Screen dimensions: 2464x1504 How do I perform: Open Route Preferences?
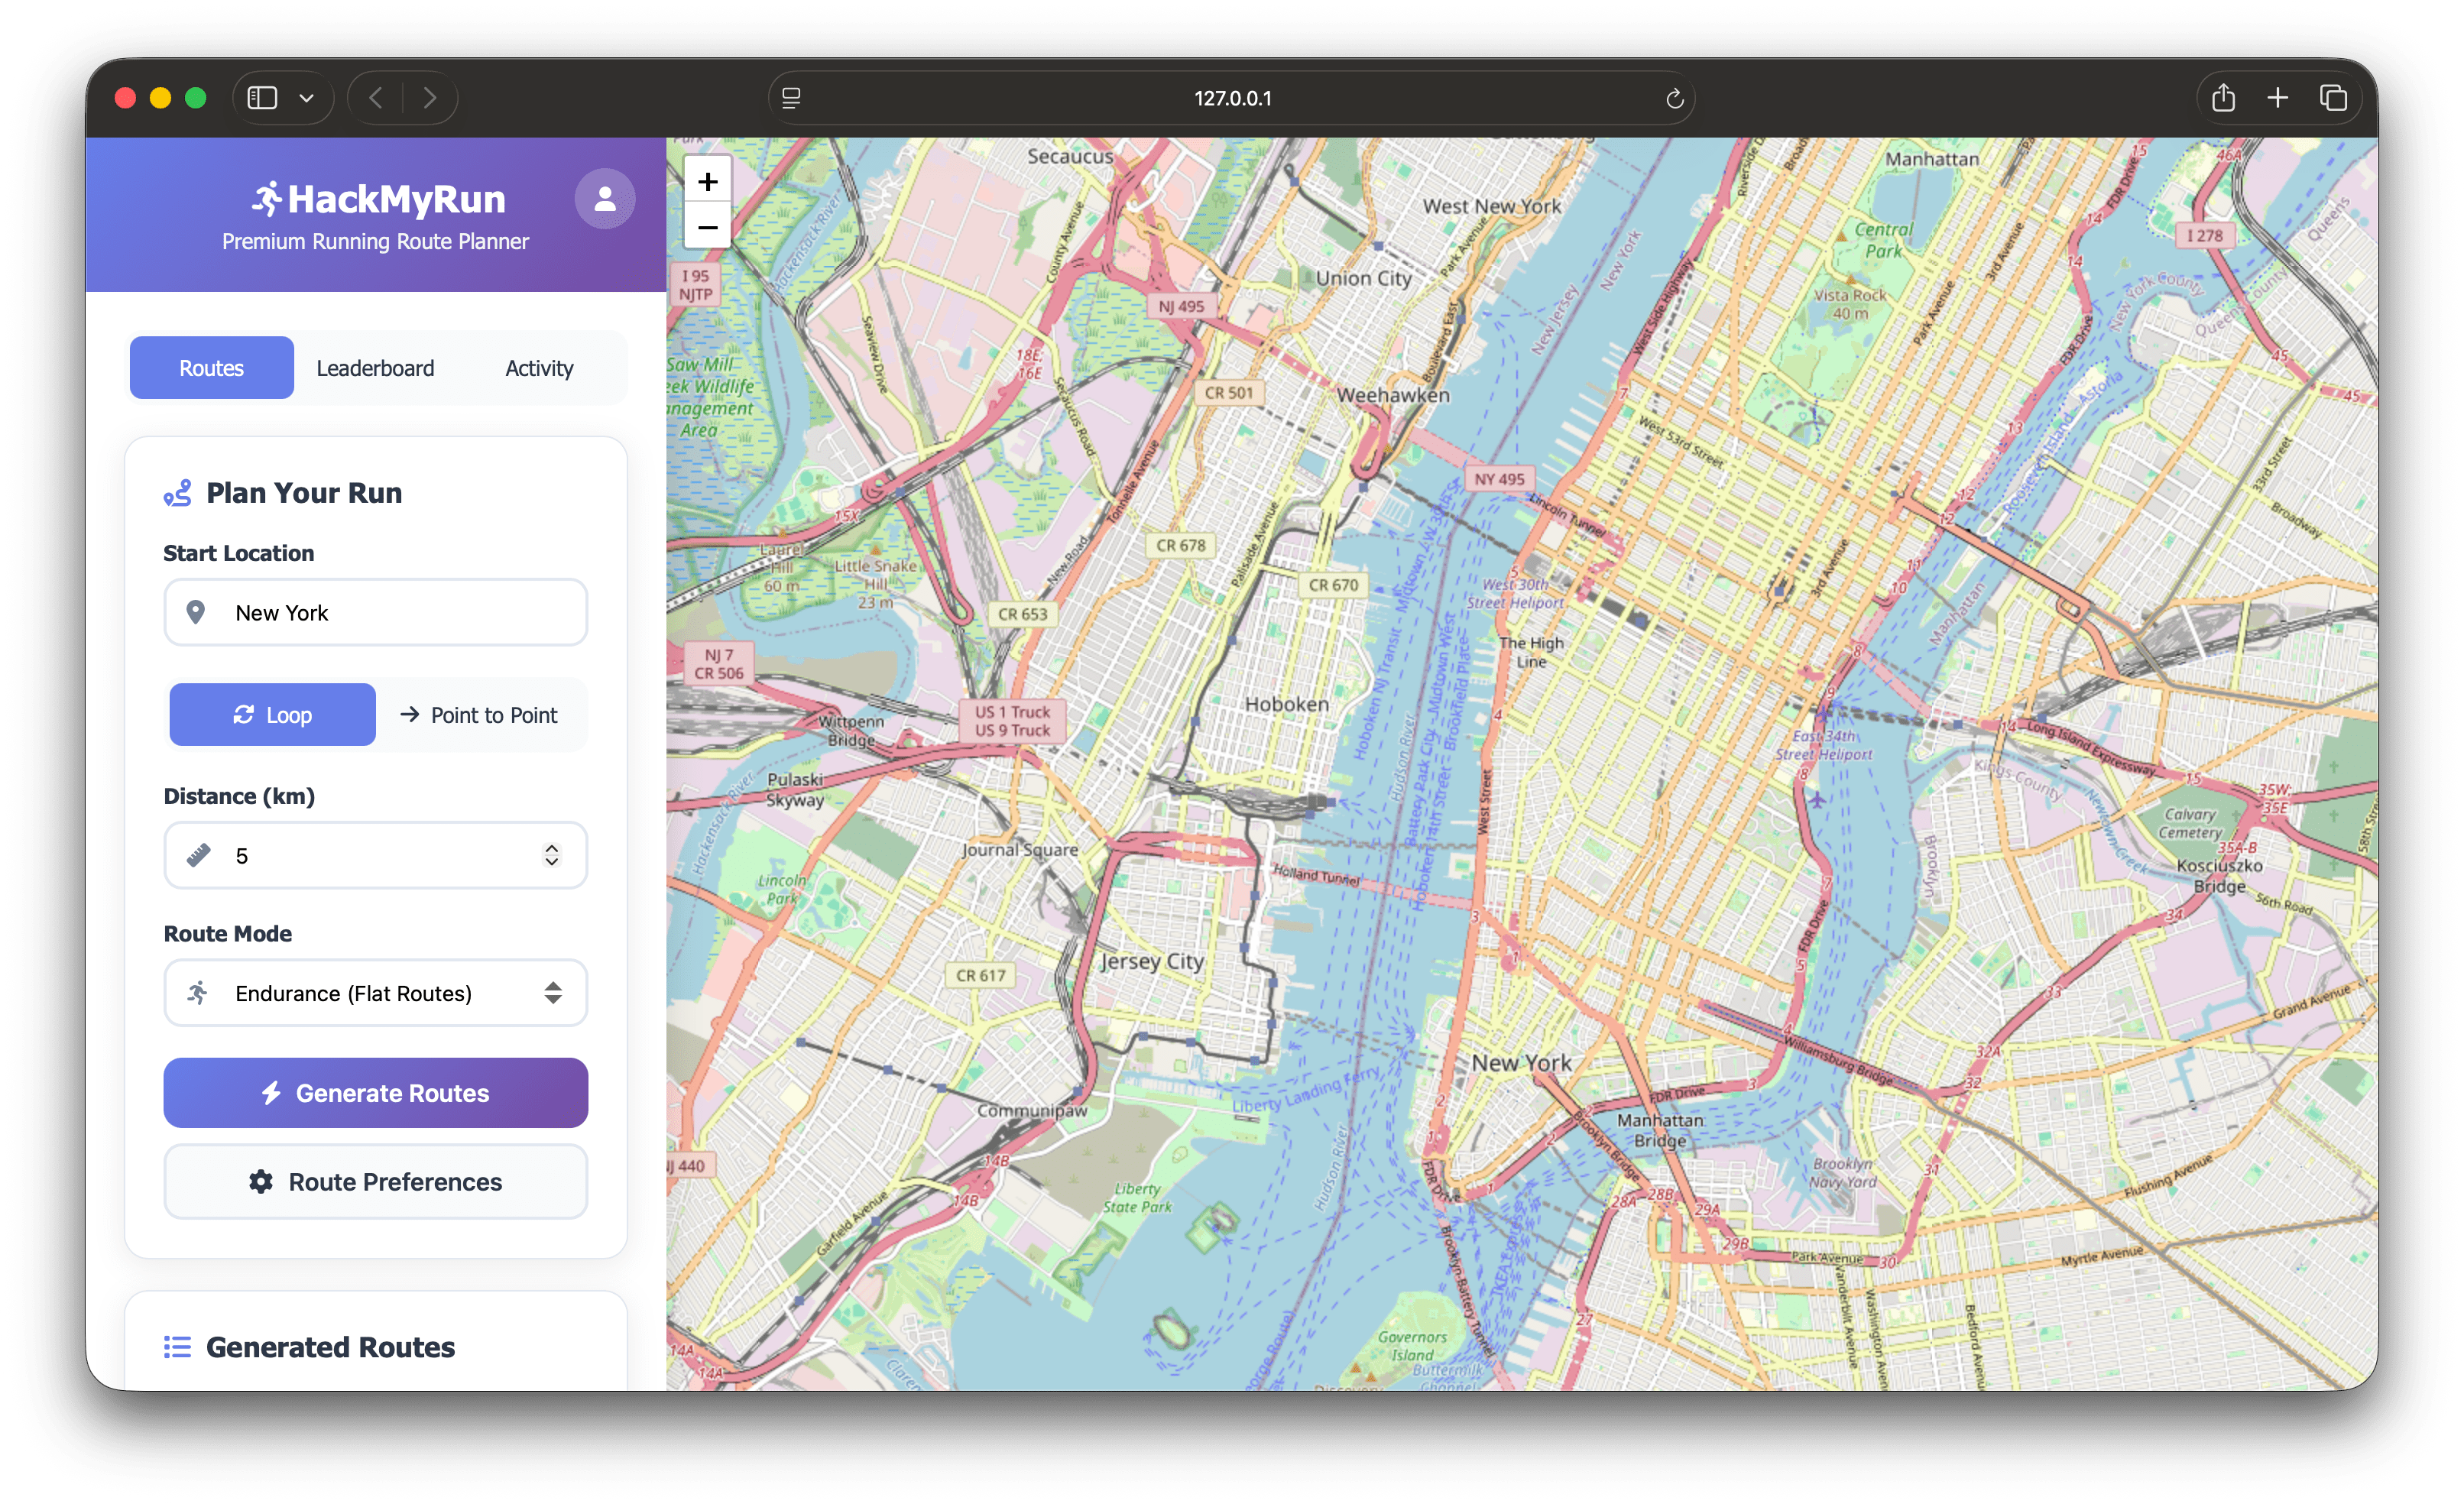click(x=375, y=1182)
